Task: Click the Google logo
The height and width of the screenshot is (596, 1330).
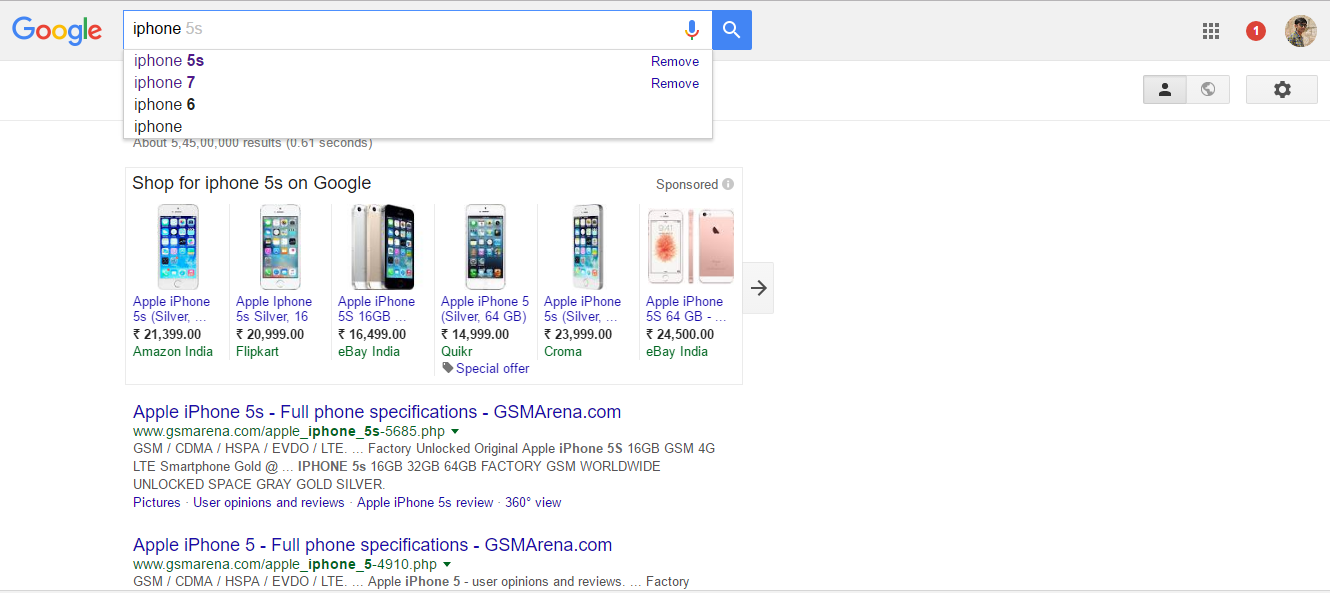Action: pyautogui.click(x=57, y=31)
